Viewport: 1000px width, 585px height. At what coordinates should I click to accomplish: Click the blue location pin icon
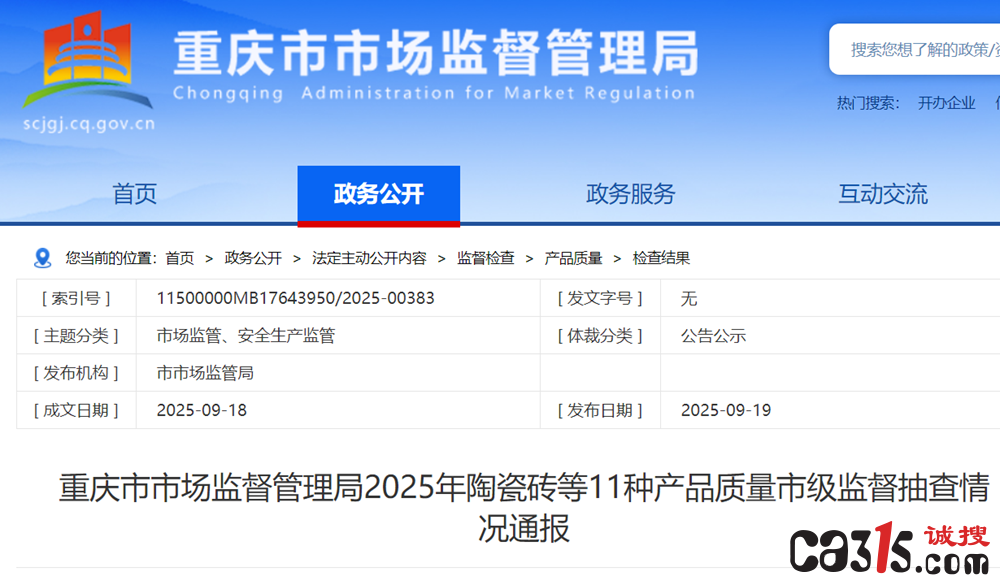43,258
